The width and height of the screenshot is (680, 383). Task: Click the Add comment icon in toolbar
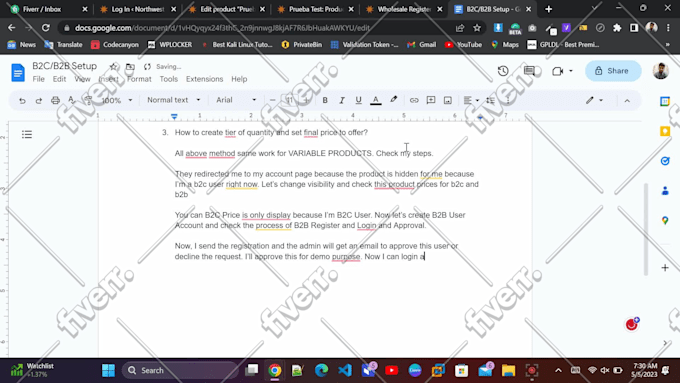tap(431, 100)
